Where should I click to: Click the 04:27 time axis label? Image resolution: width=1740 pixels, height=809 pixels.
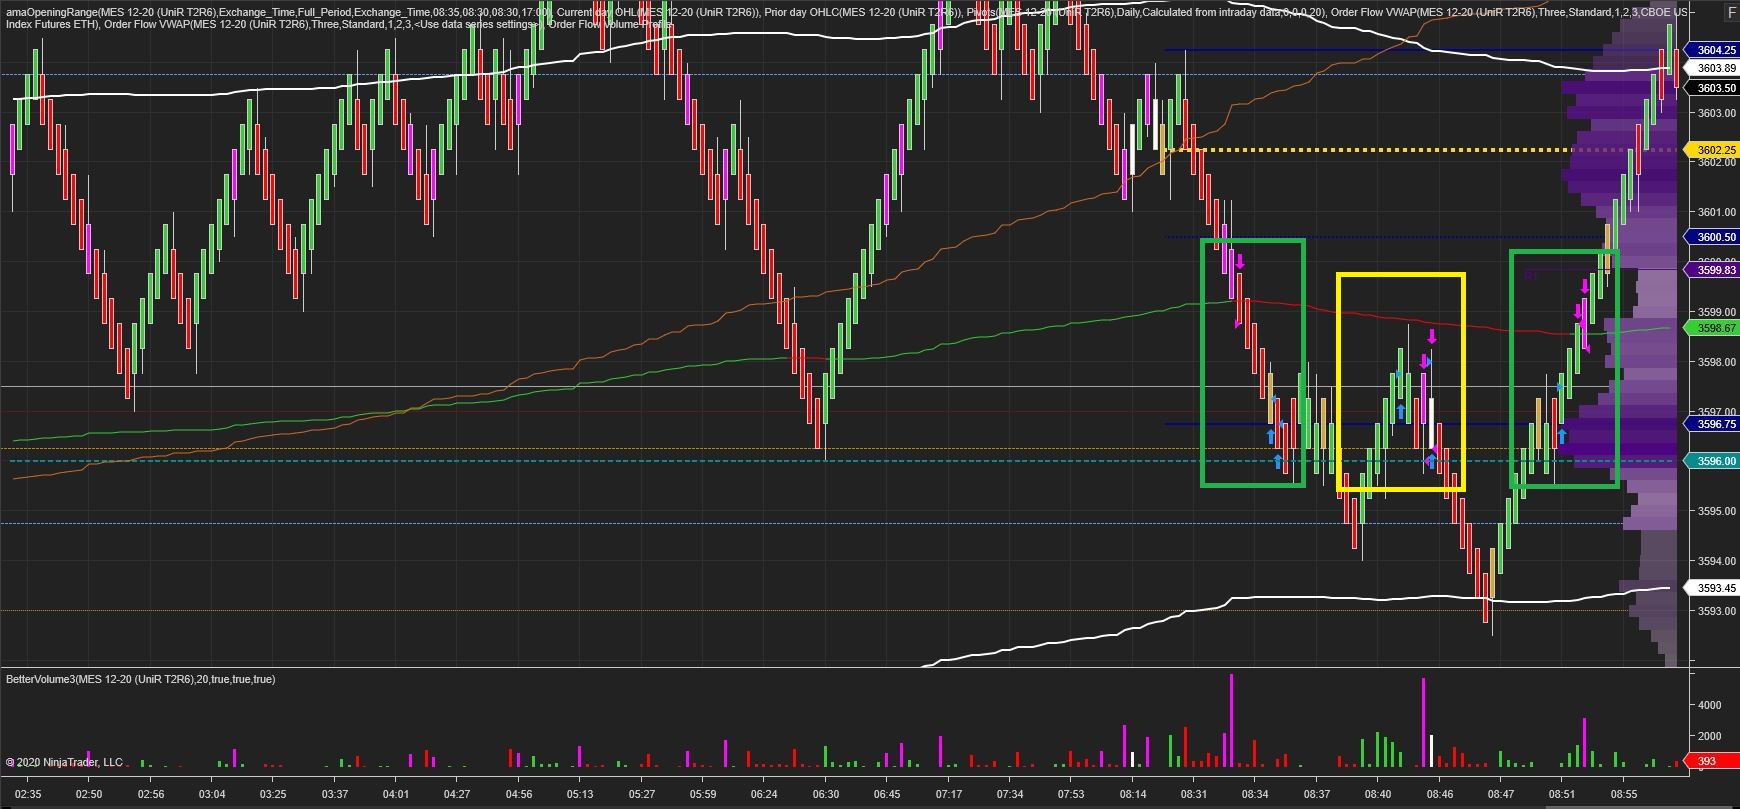click(x=456, y=794)
